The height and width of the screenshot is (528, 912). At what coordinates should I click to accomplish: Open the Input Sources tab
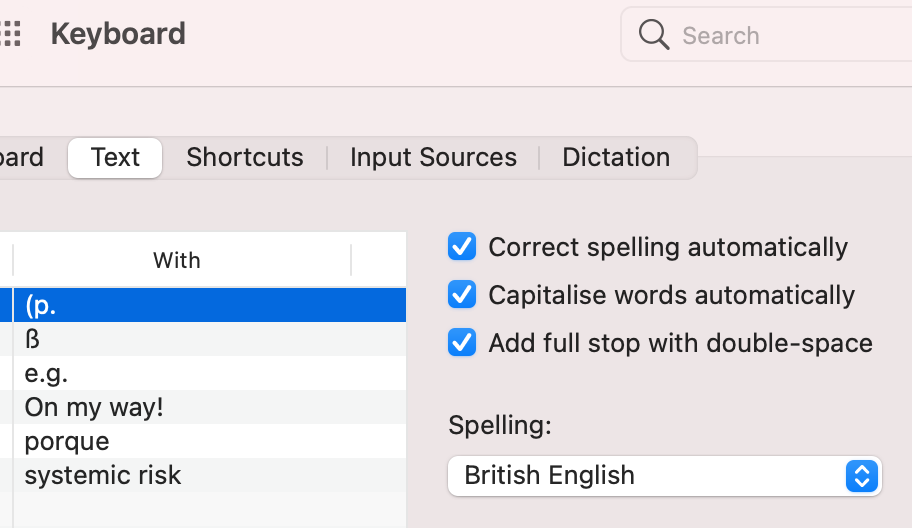pyautogui.click(x=433, y=158)
